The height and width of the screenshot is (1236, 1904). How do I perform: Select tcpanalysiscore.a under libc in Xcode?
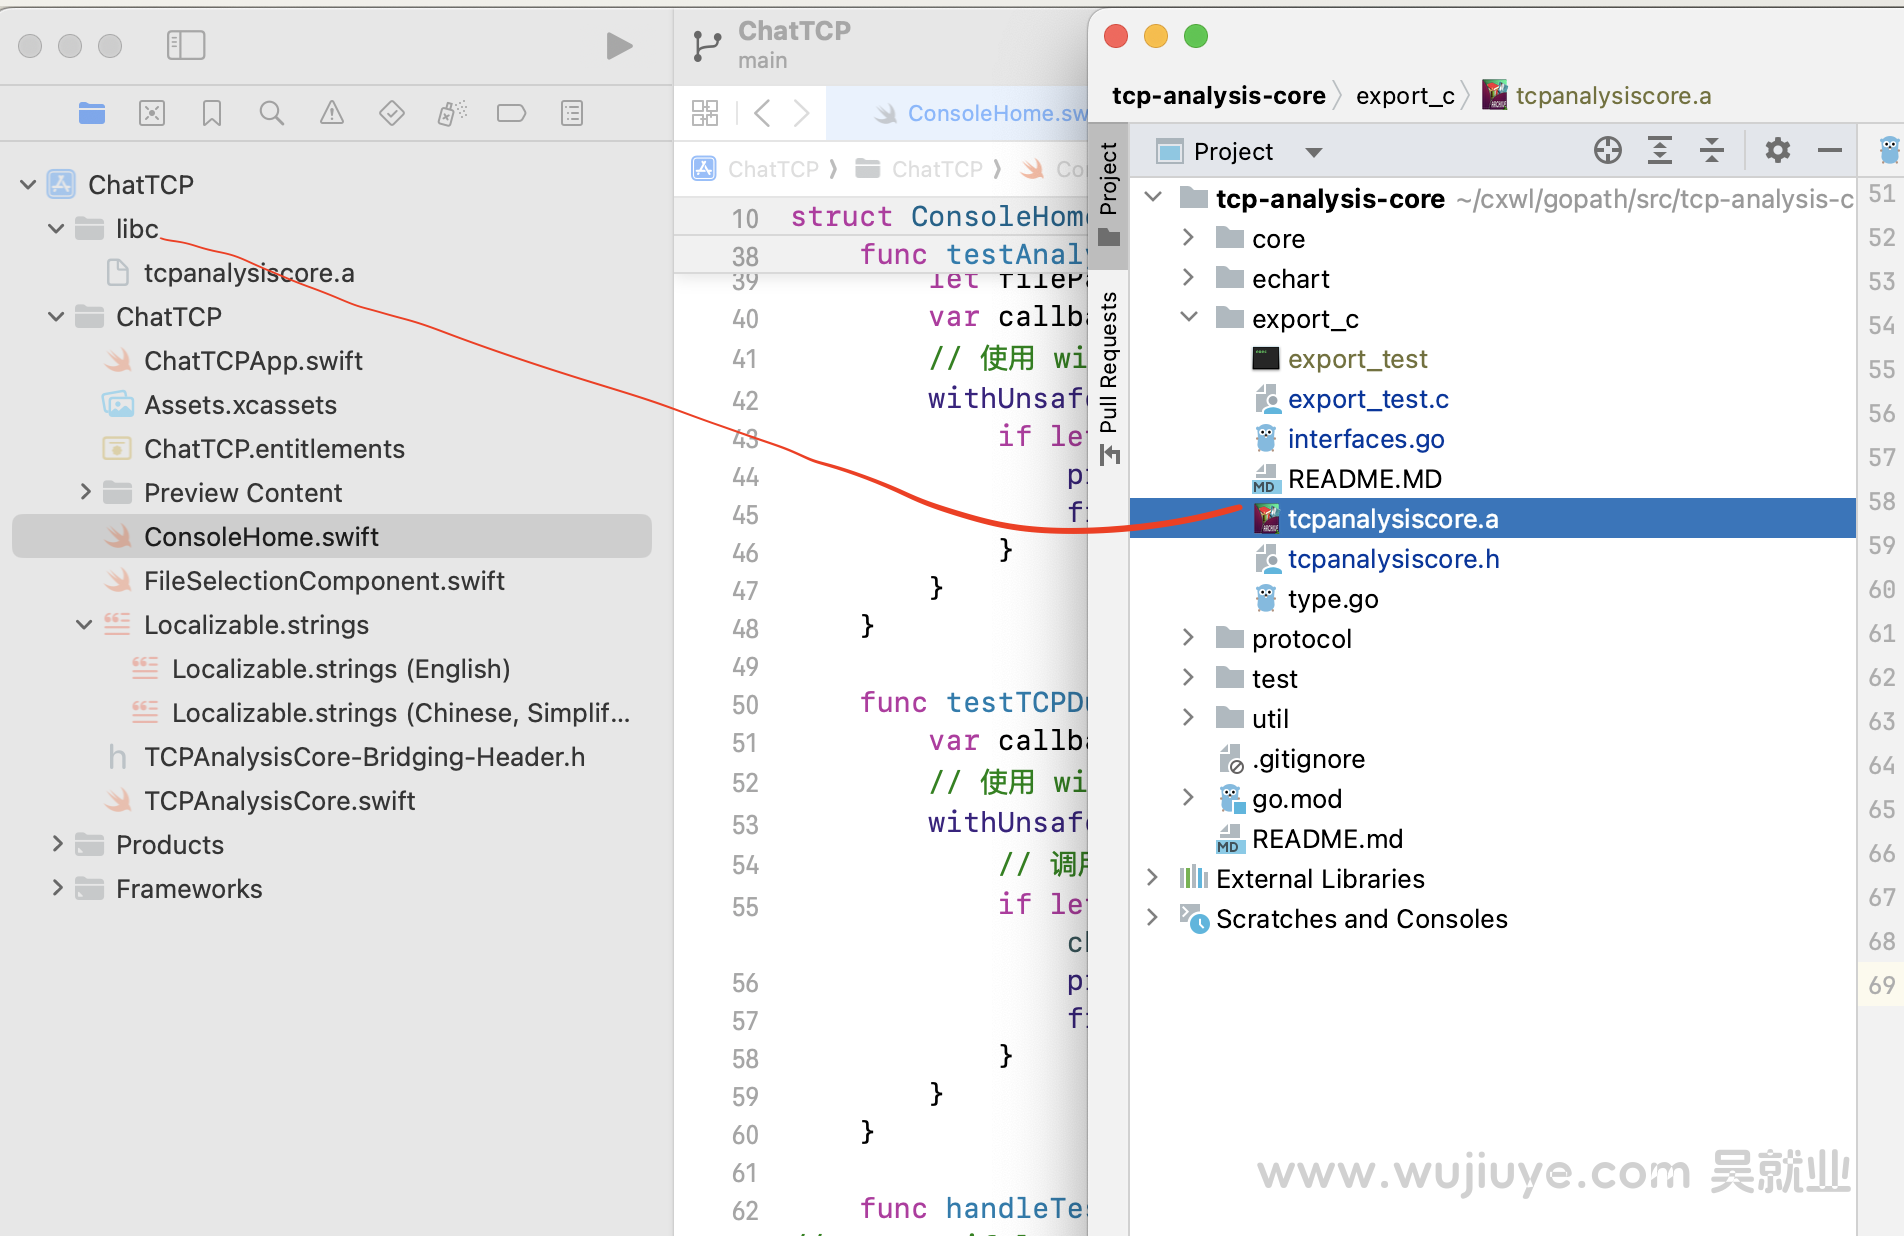248,273
